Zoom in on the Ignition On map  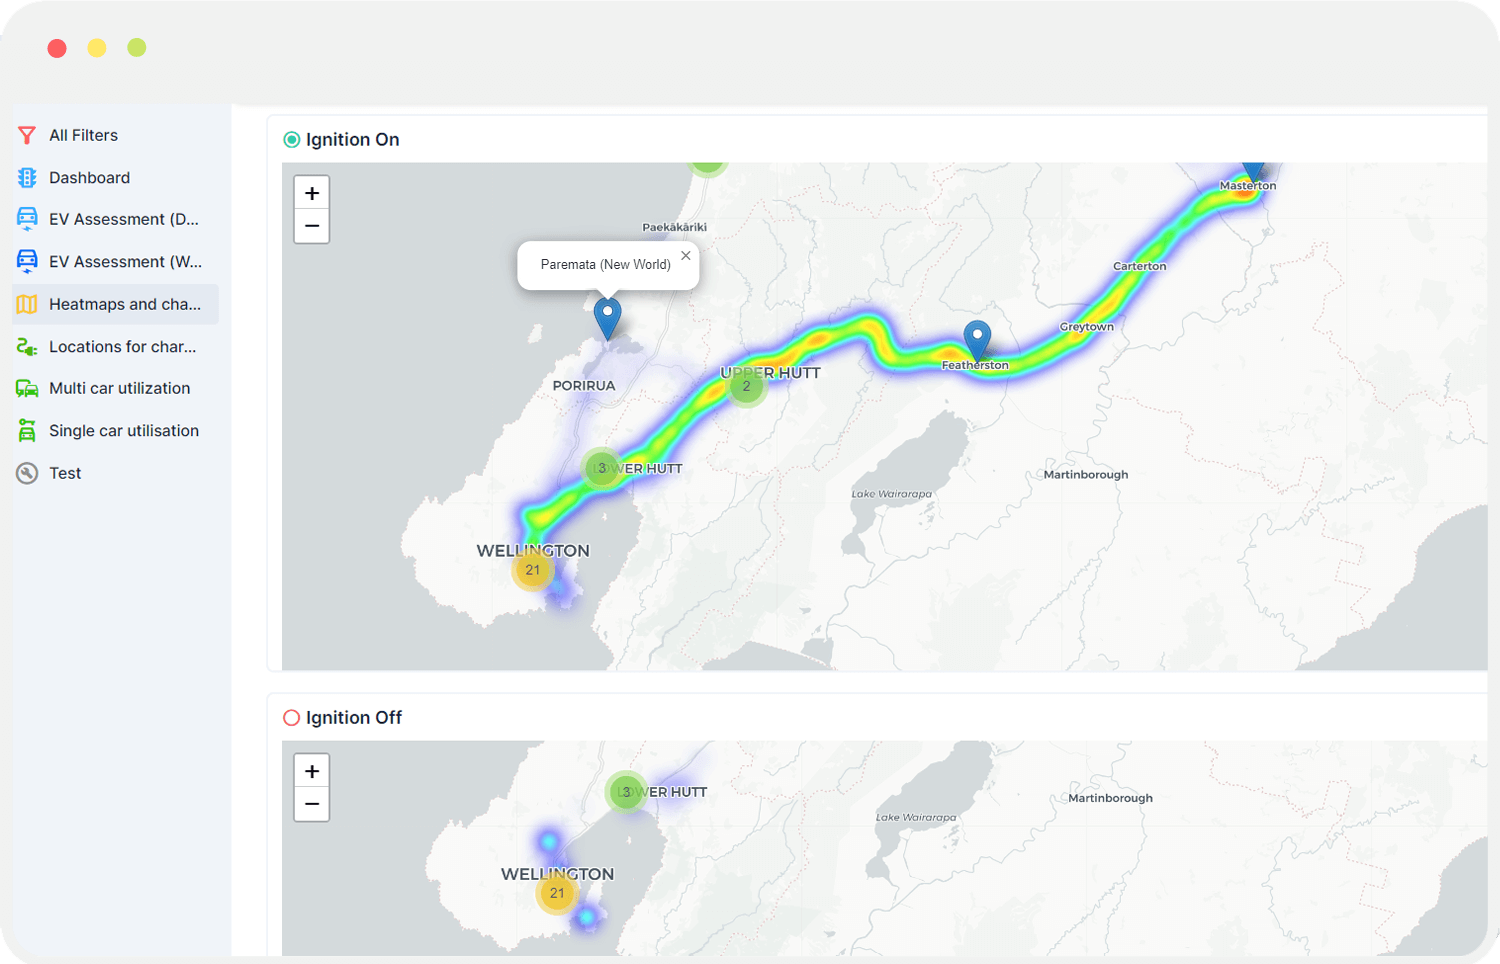pos(311,191)
